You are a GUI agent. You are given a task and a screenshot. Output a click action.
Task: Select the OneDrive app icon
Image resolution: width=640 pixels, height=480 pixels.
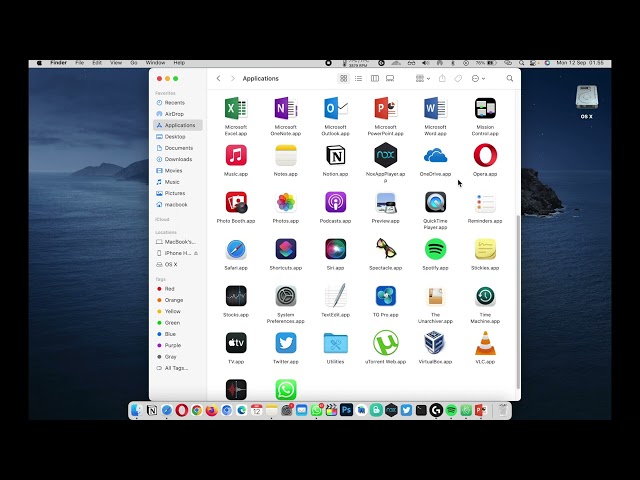pos(435,156)
